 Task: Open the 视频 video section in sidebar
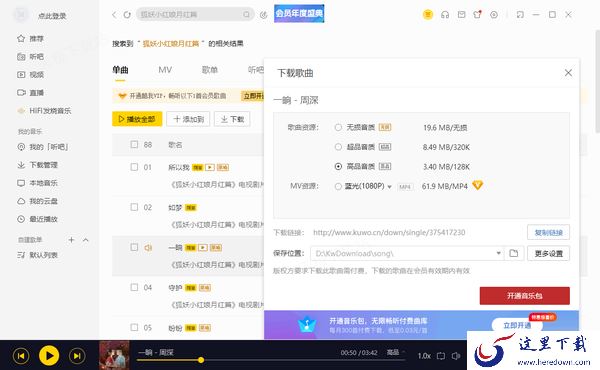pos(30,75)
